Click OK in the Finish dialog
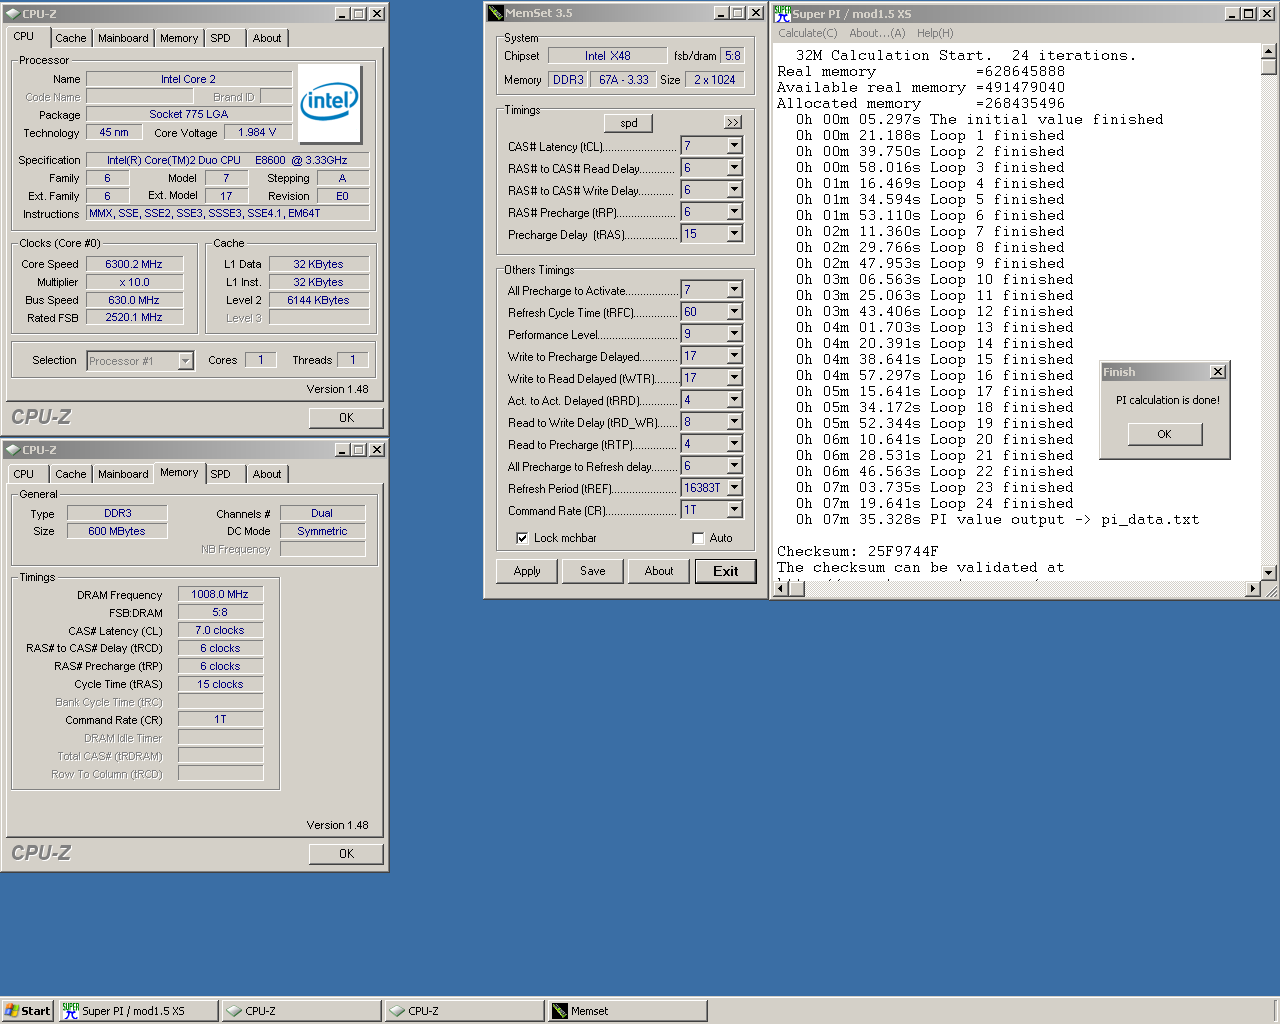 point(1165,434)
